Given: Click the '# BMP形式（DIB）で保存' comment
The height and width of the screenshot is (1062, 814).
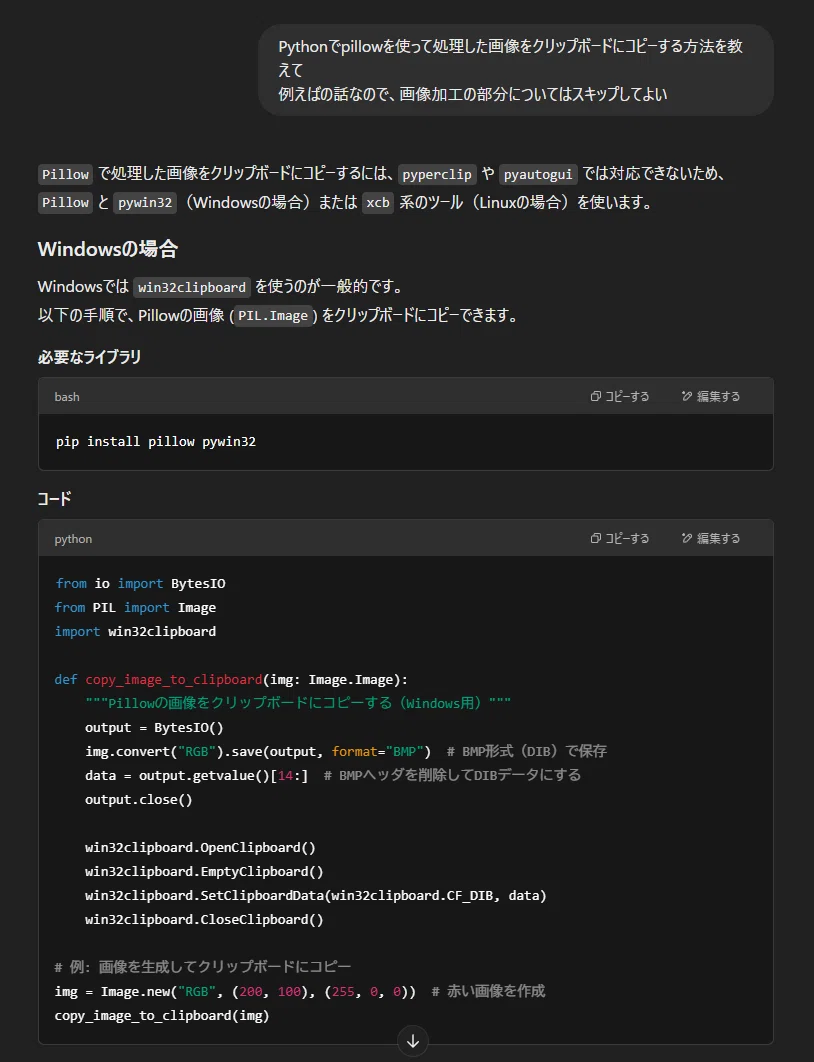Looking at the screenshot, I should click(526, 751).
